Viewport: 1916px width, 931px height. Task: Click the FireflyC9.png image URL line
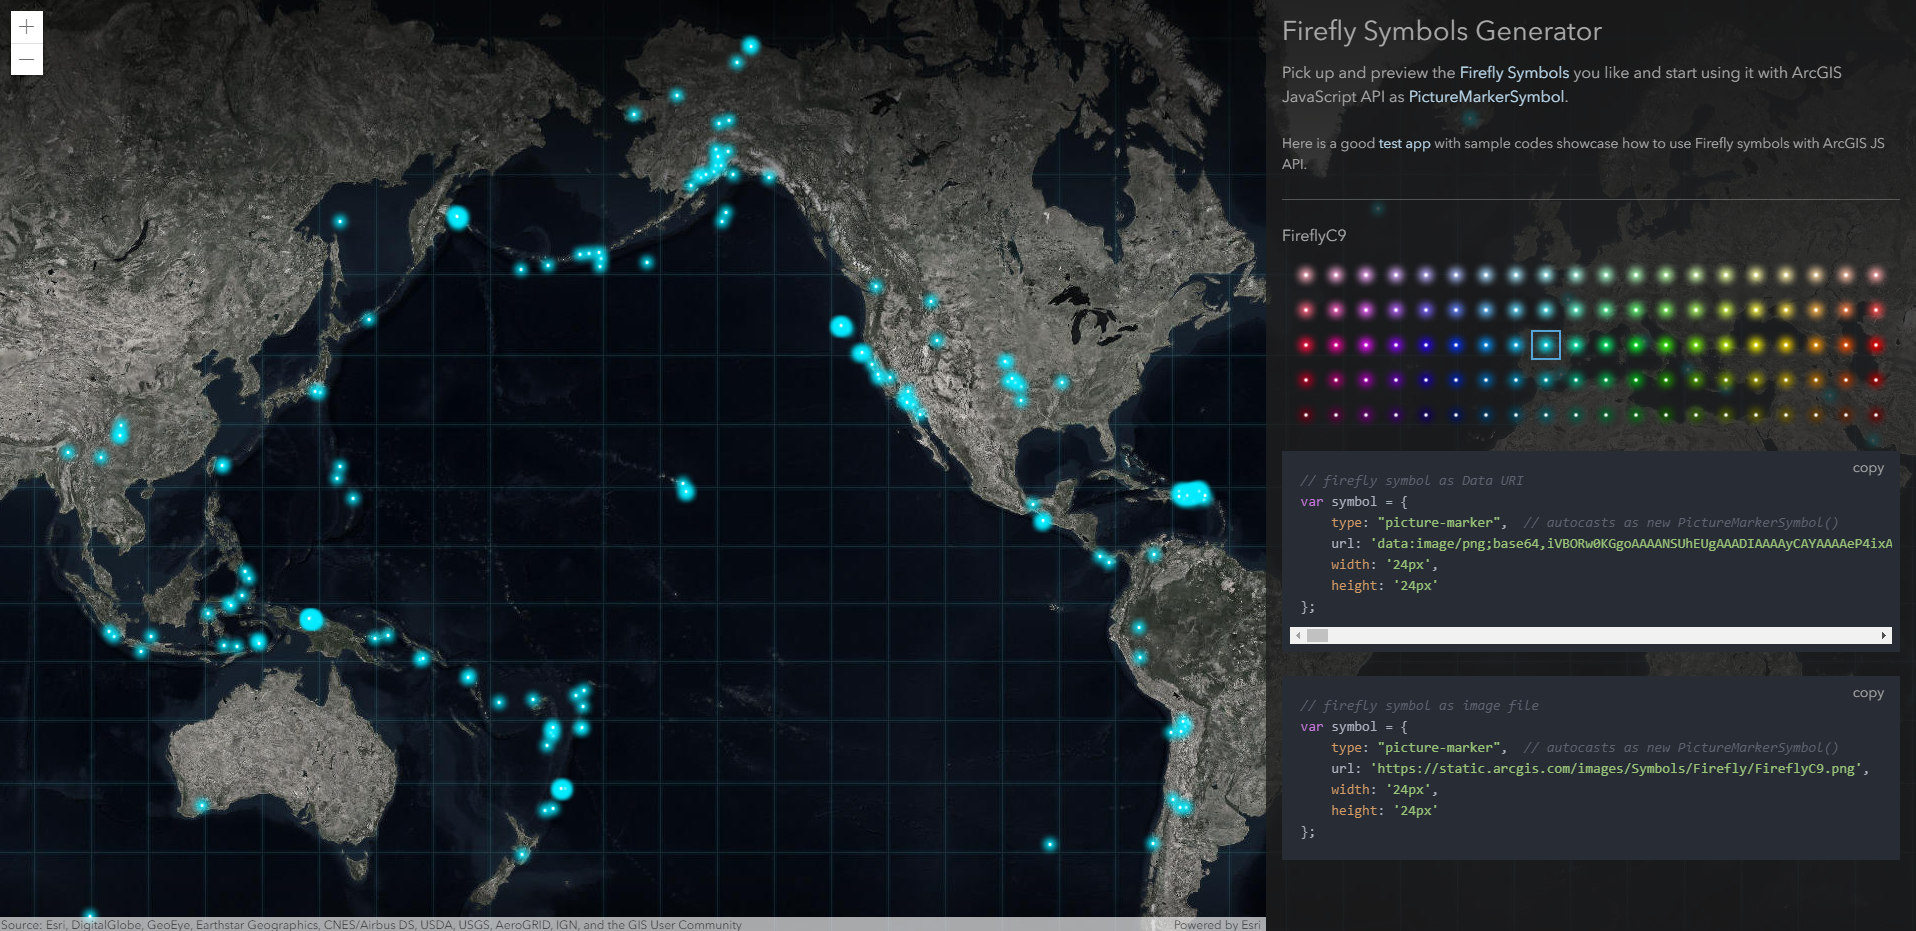click(x=1599, y=769)
